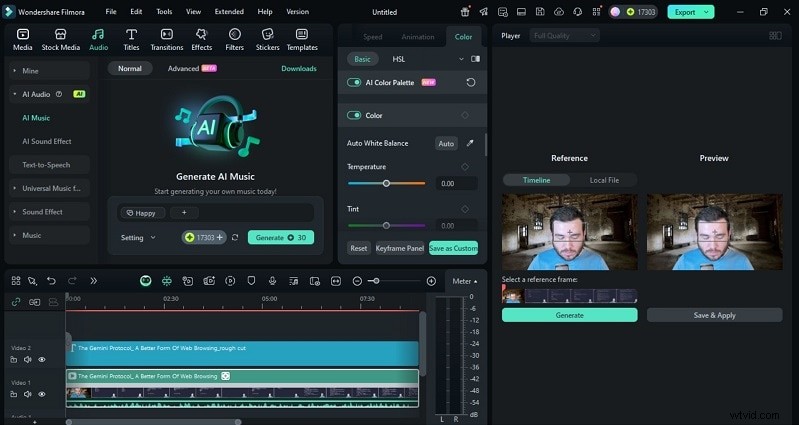Click Save as Custom button

[453, 248]
